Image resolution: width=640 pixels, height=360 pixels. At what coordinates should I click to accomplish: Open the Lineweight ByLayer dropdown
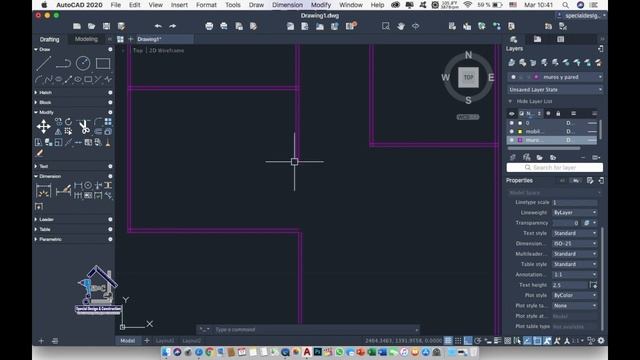point(574,213)
